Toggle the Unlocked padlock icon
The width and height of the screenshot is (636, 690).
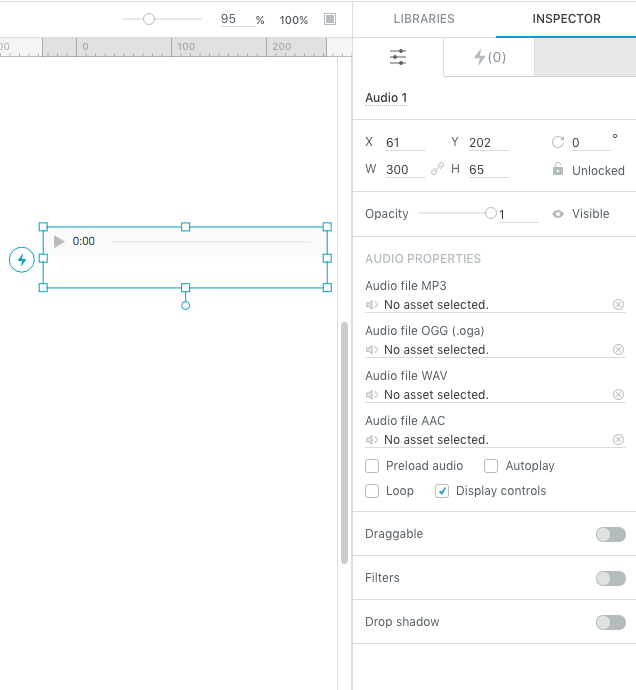point(558,169)
